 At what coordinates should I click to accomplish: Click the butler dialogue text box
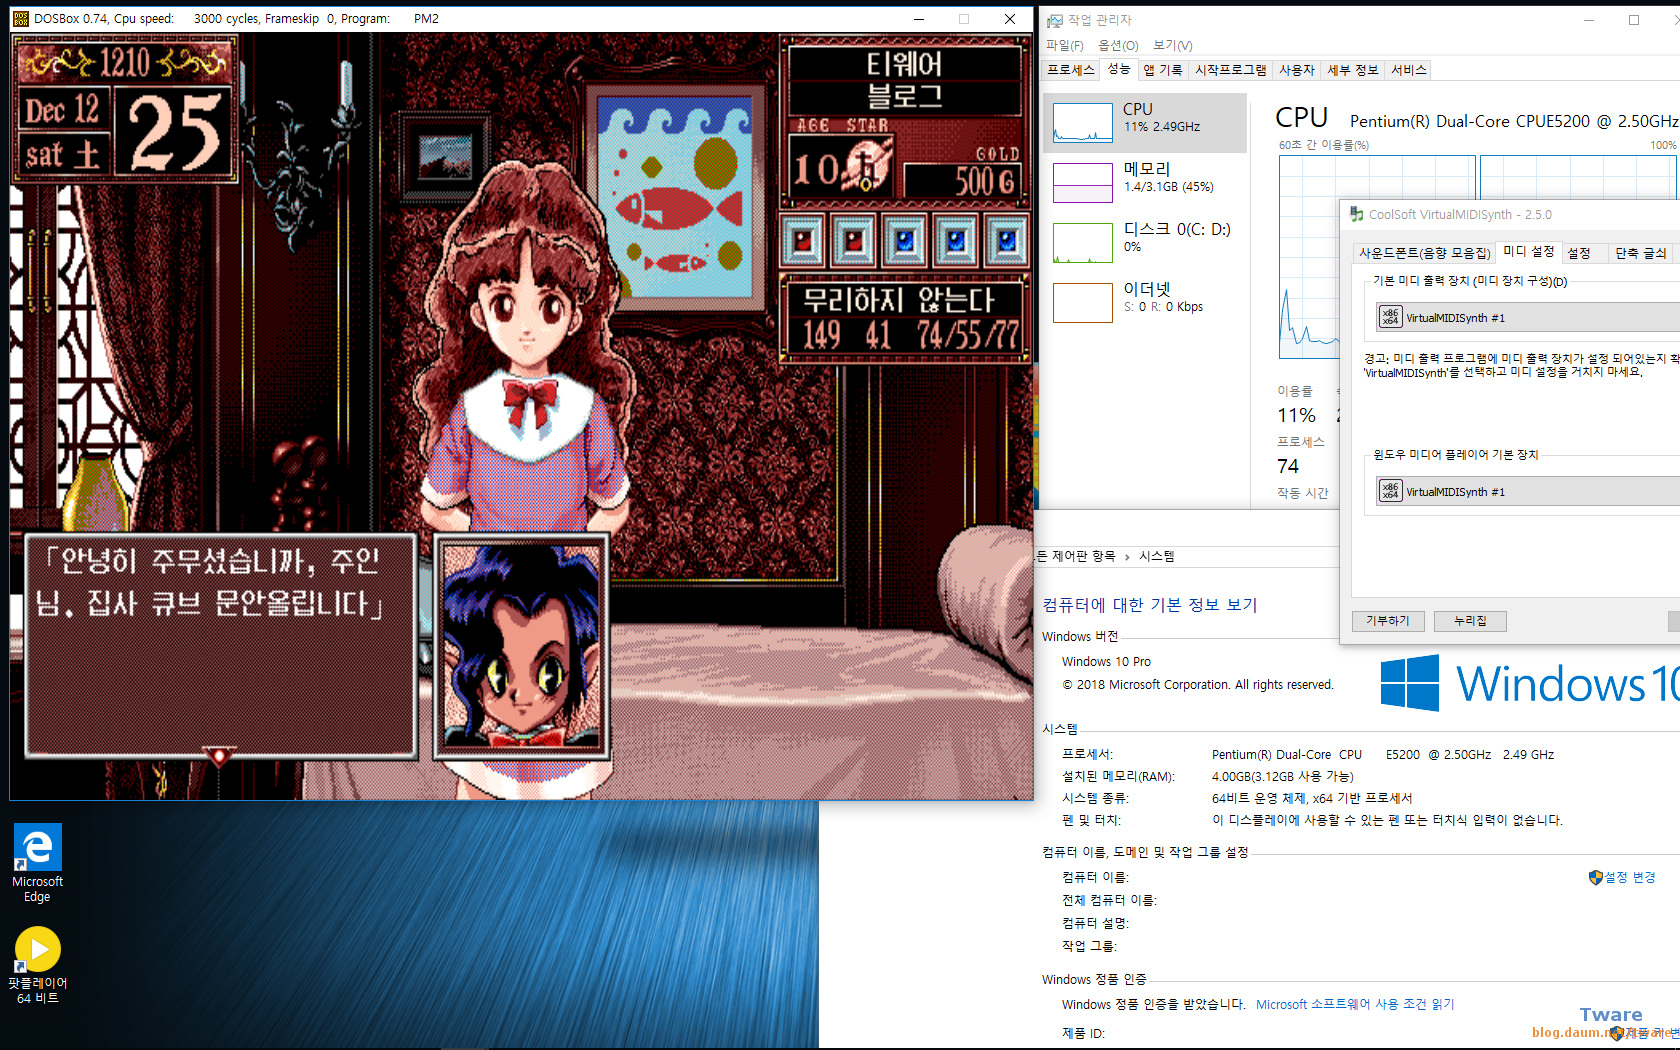click(219, 646)
